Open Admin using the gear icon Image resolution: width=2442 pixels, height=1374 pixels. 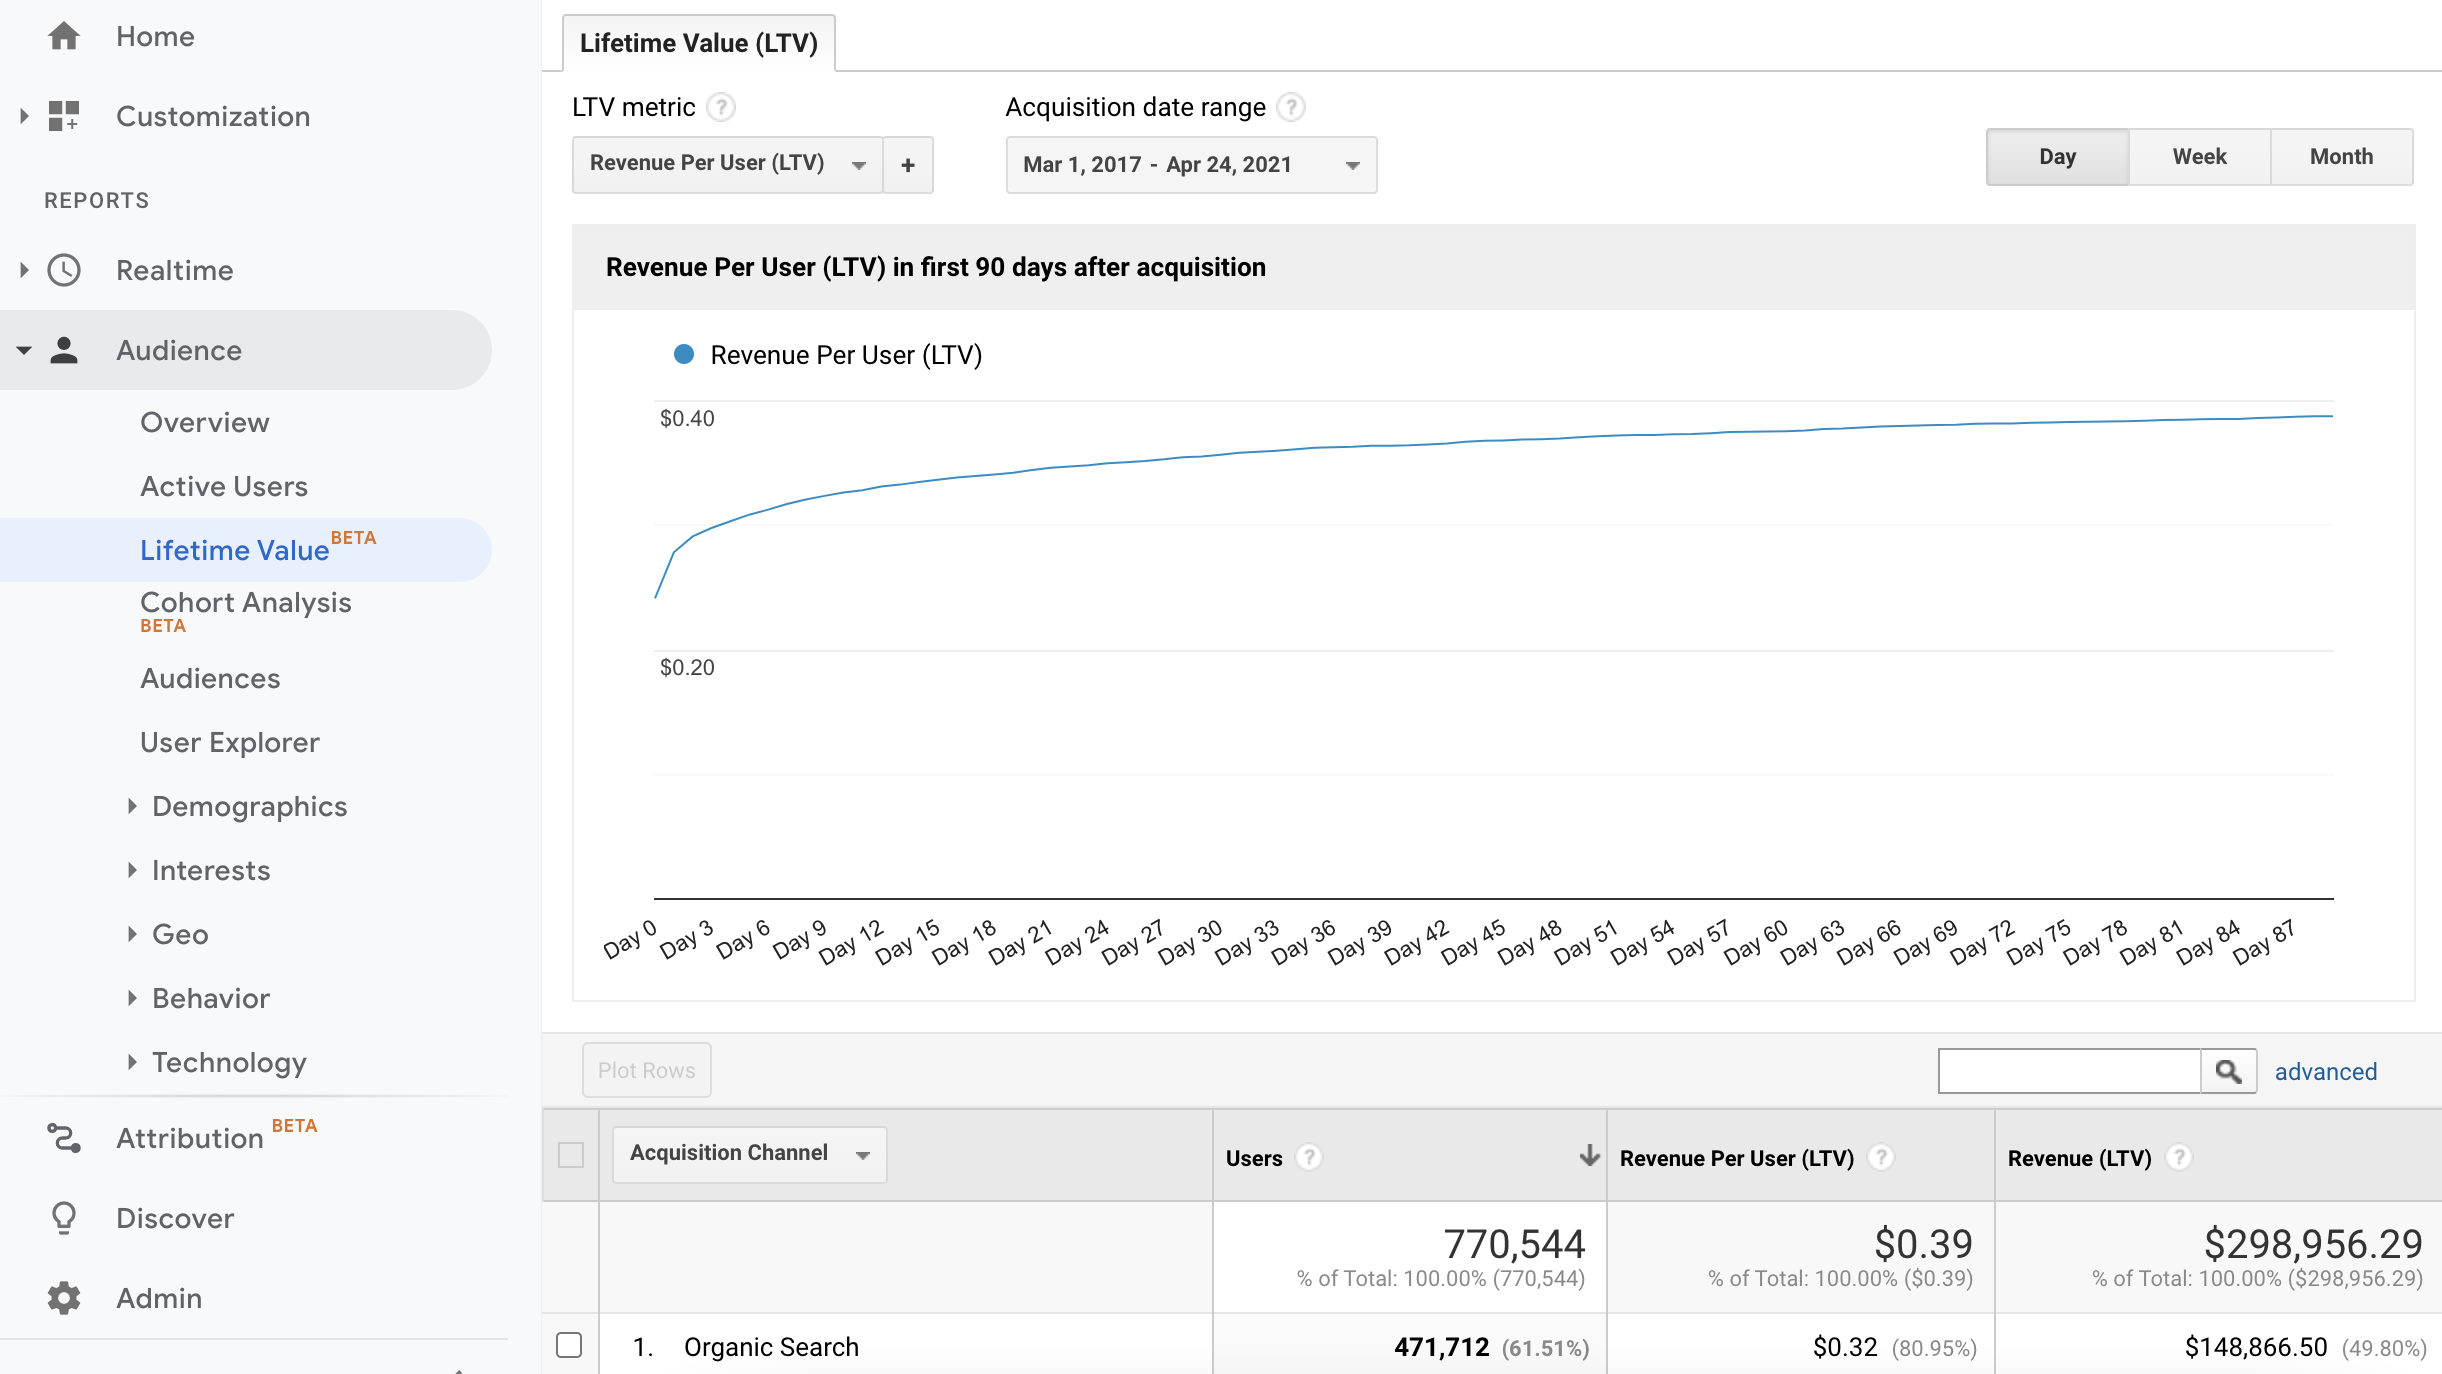(64, 1298)
